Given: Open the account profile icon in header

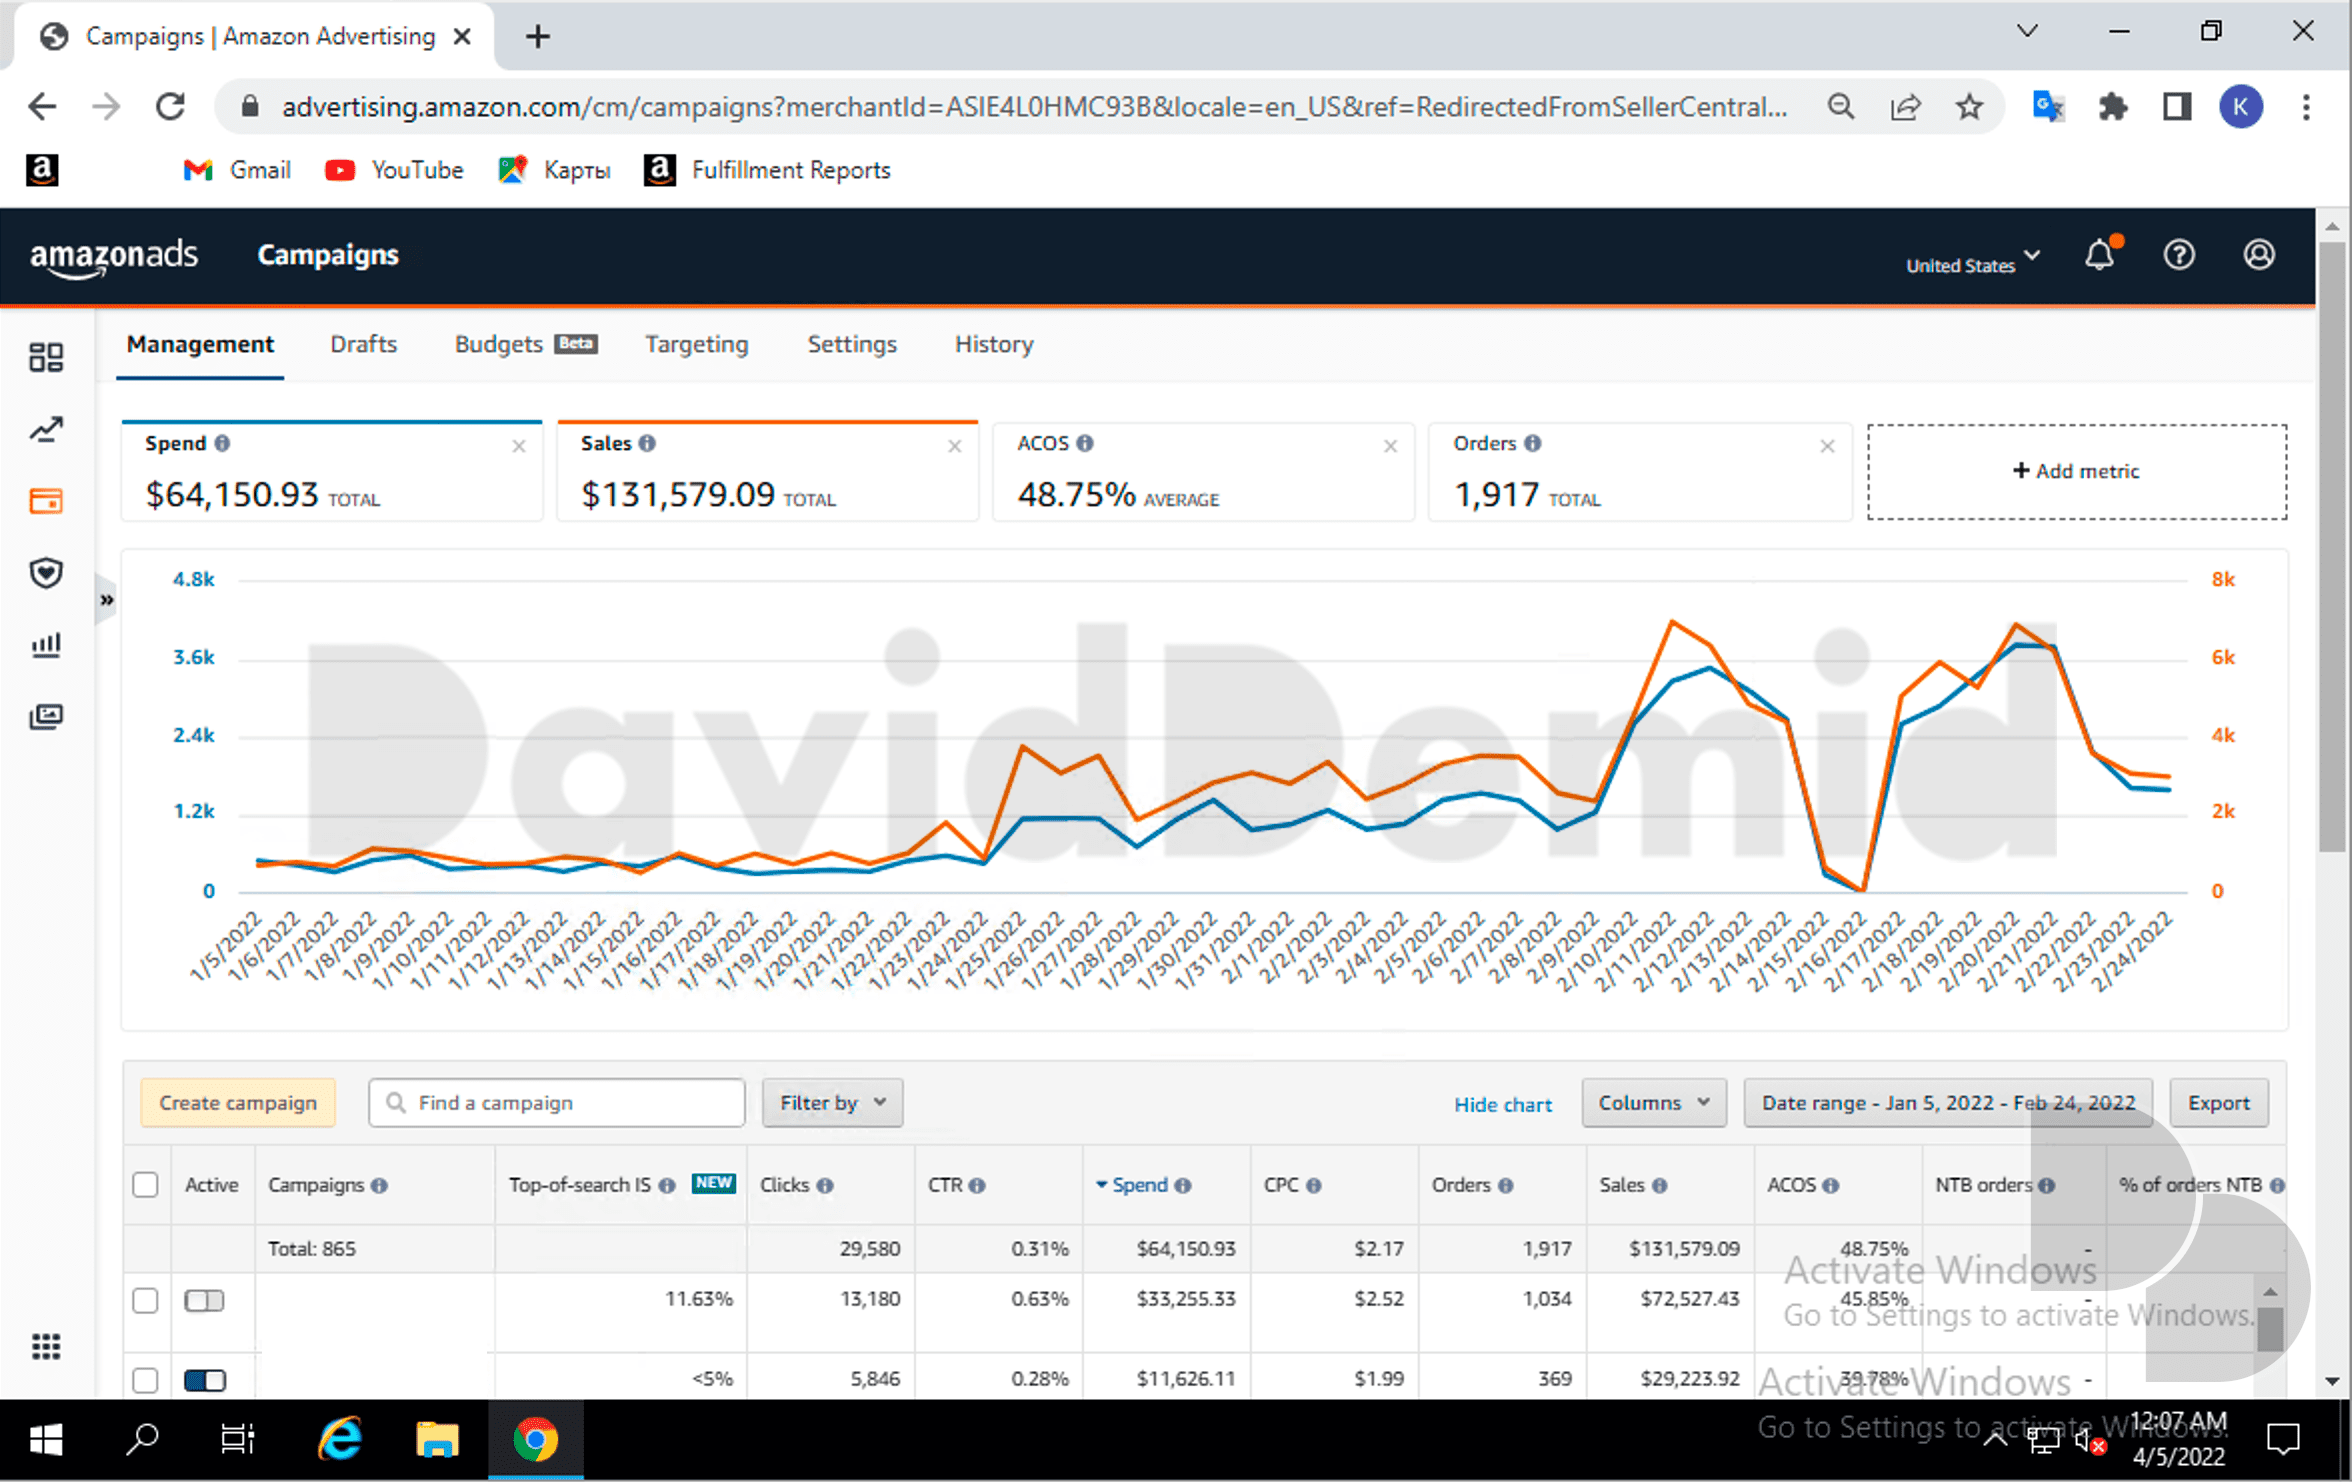Looking at the screenshot, I should pos(2259,255).
